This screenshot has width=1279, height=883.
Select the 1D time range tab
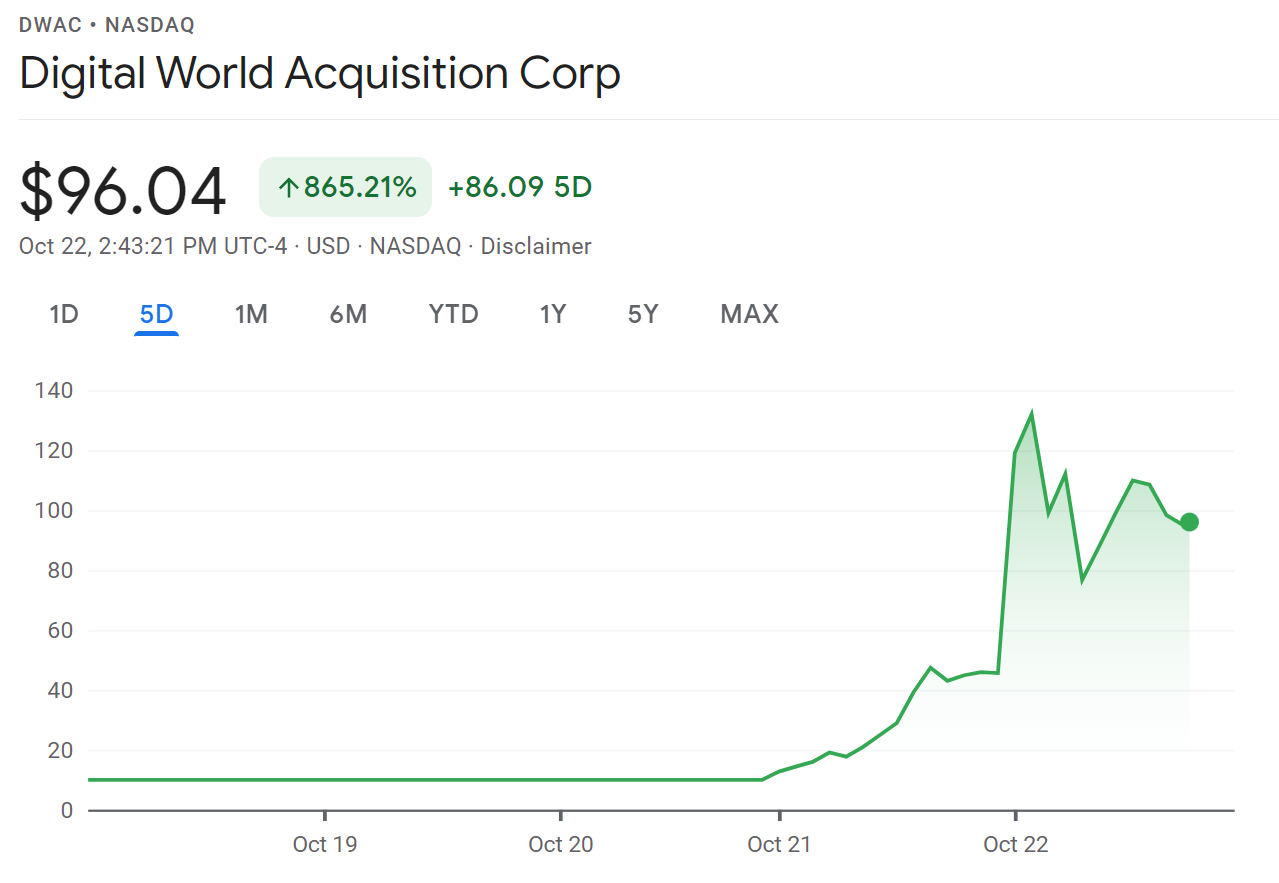pos(62,313)
